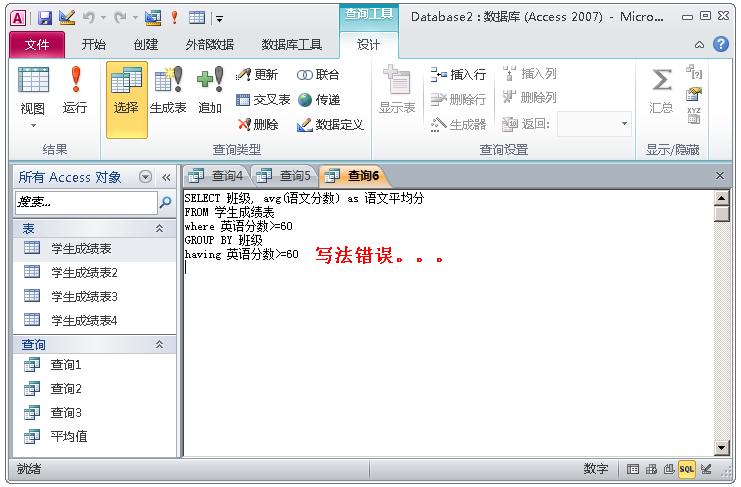Click 生成器 in query settings
The image size is (741, 487).
coord(458,125)
